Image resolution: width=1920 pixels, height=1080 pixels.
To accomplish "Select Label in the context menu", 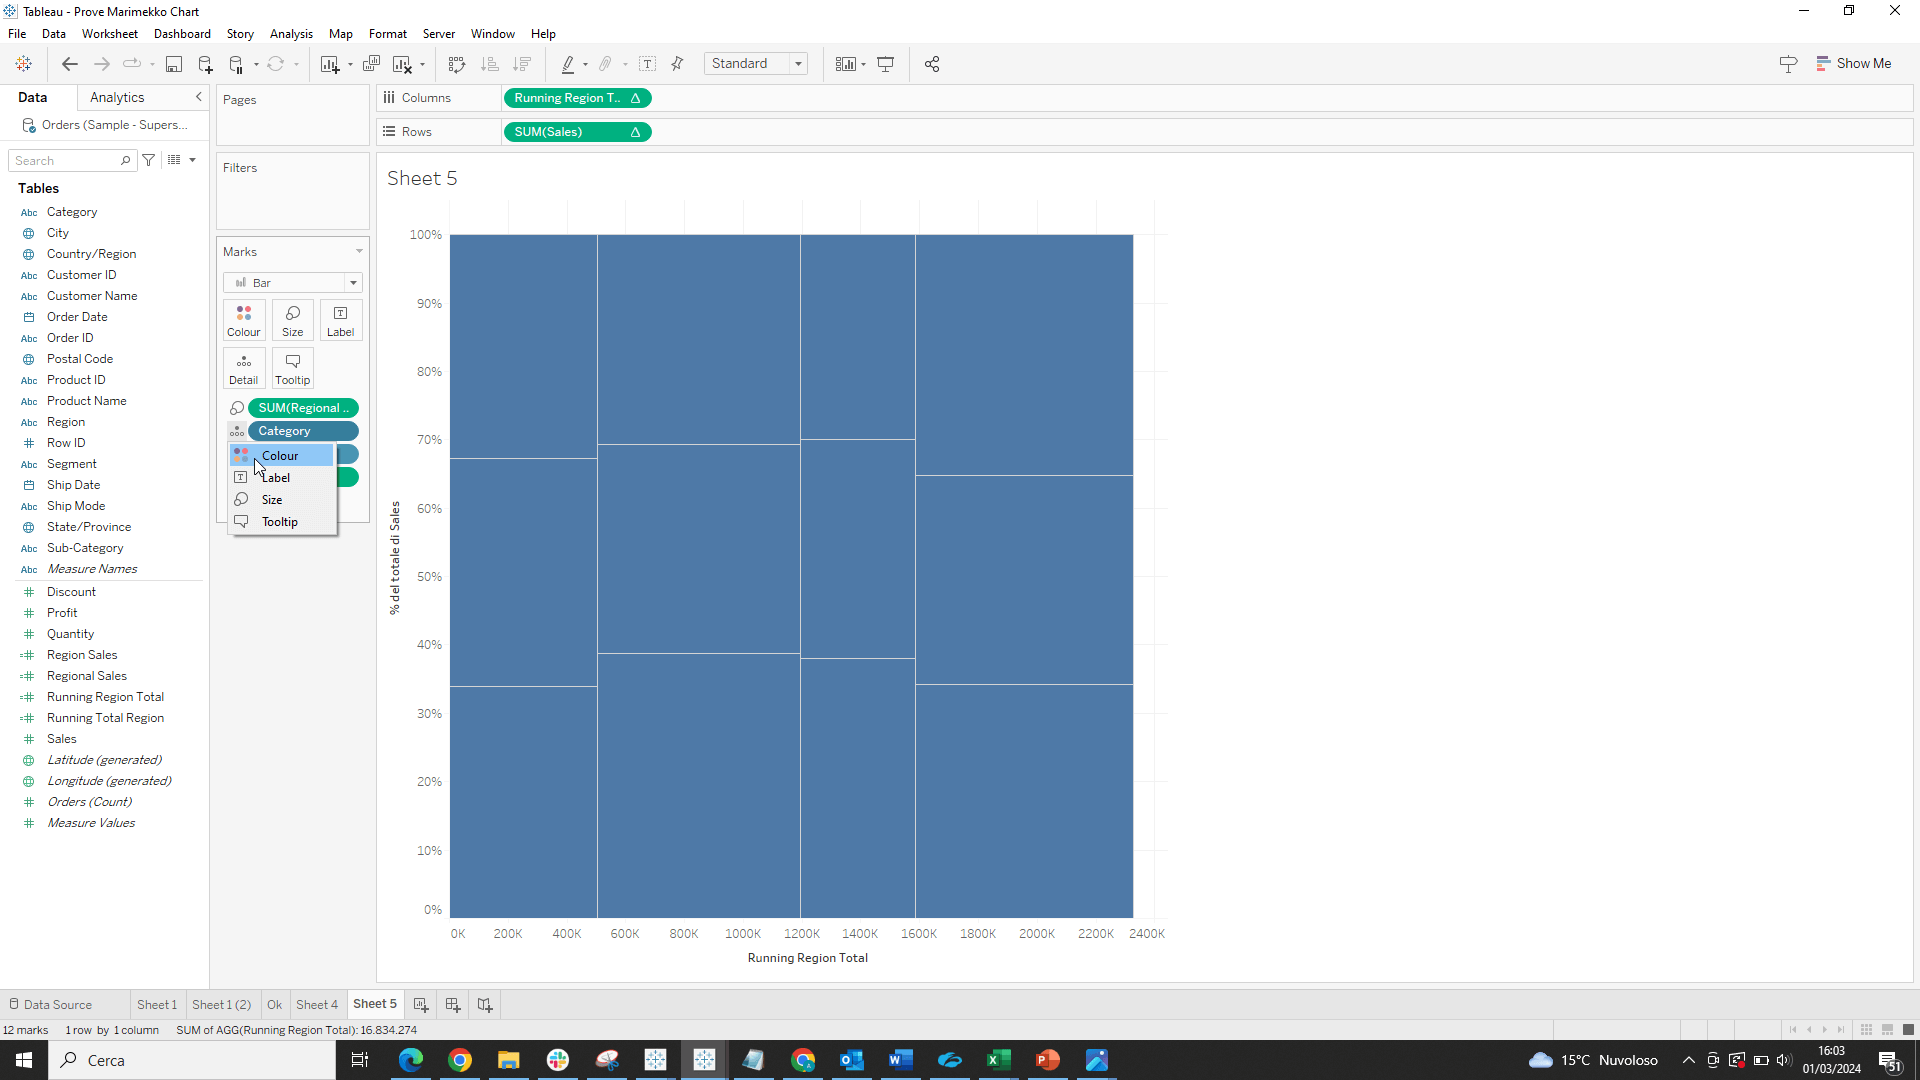I will pyautogui.click(x=274, y=477).
